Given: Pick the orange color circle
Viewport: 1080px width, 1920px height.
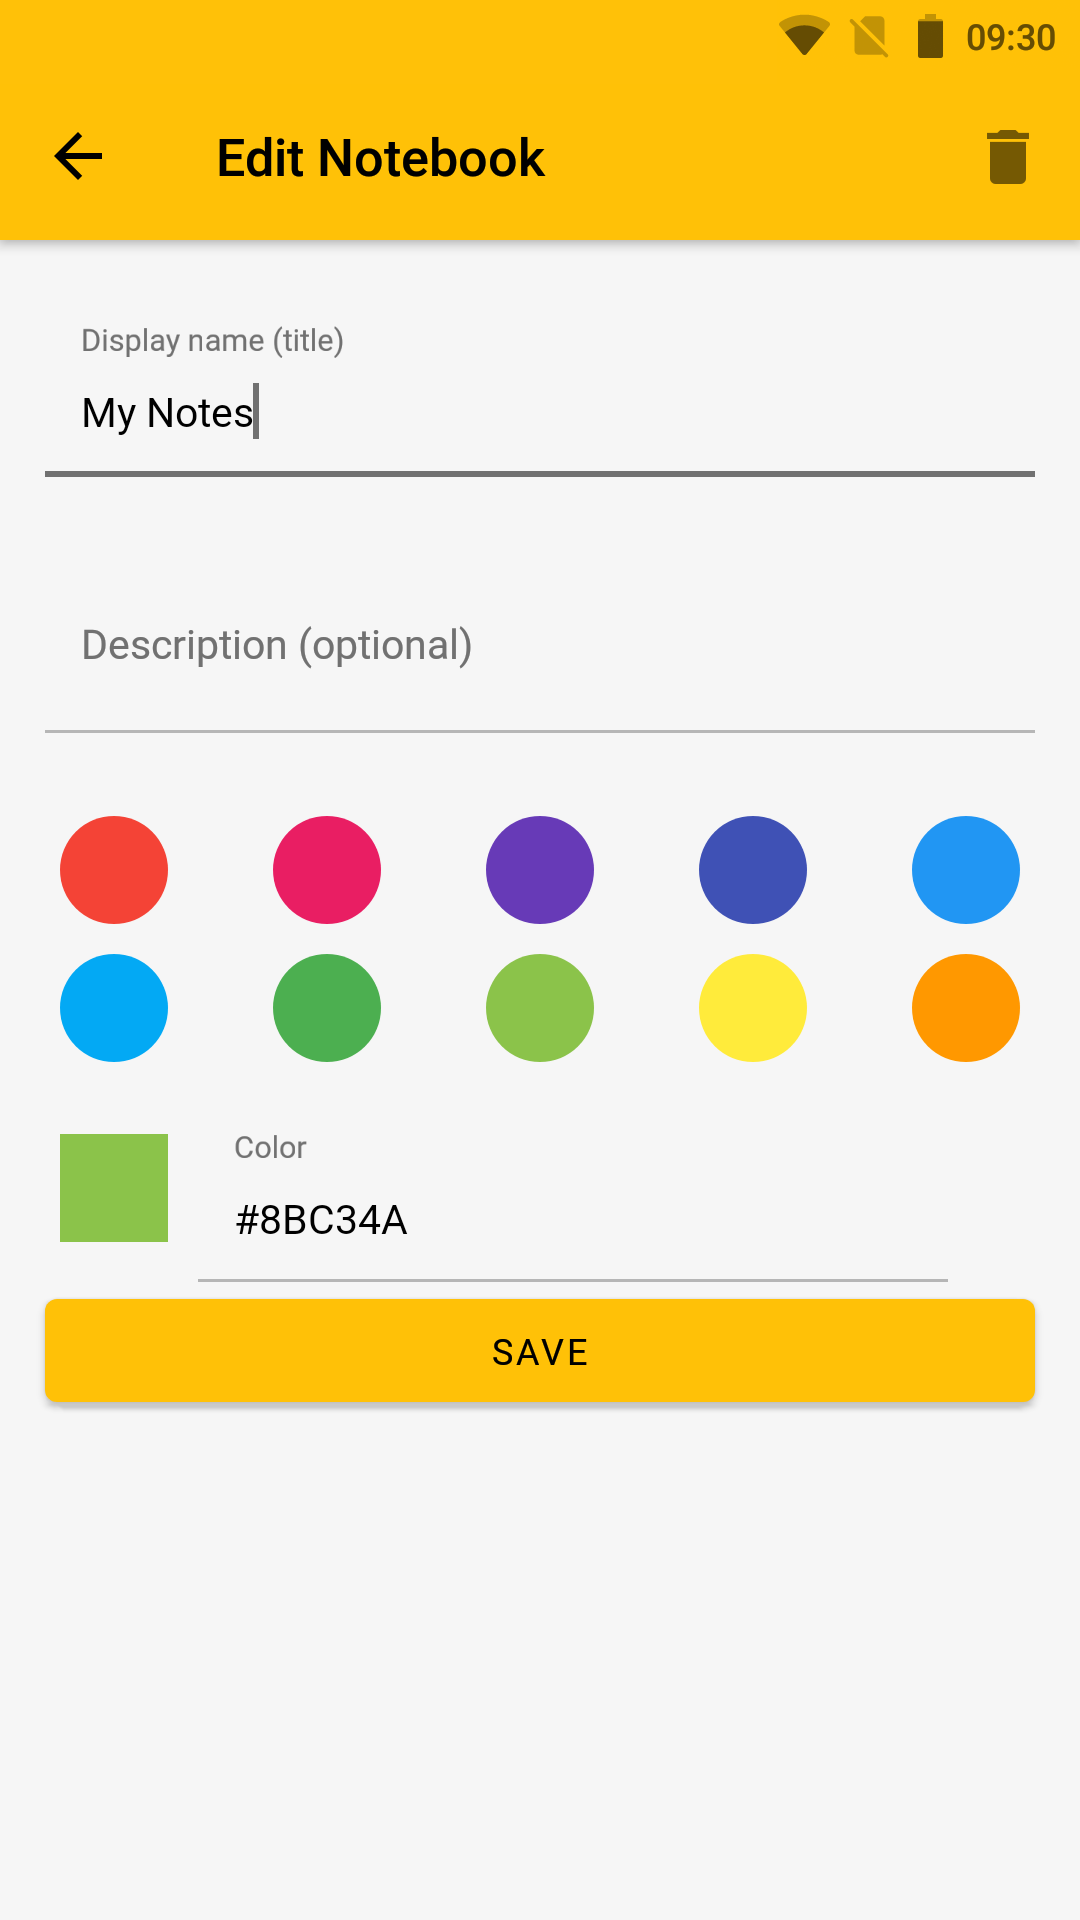Looking at the screenshot, I should tap(966, 1008).
